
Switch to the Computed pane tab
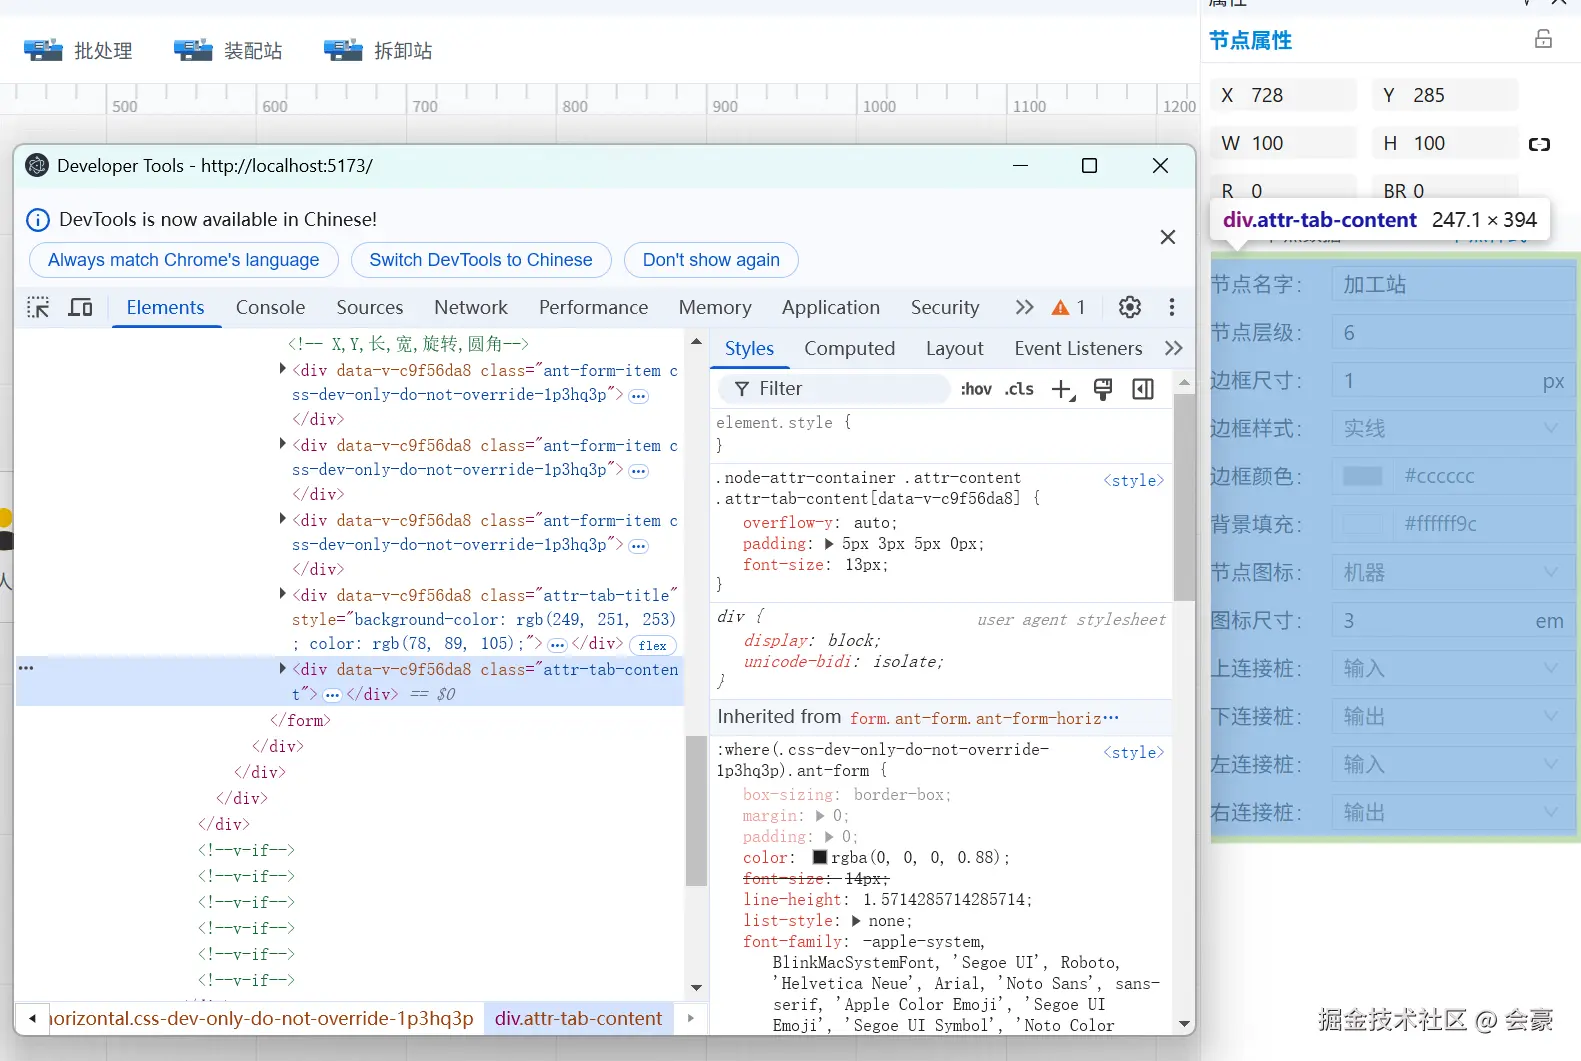coord(849,348)
